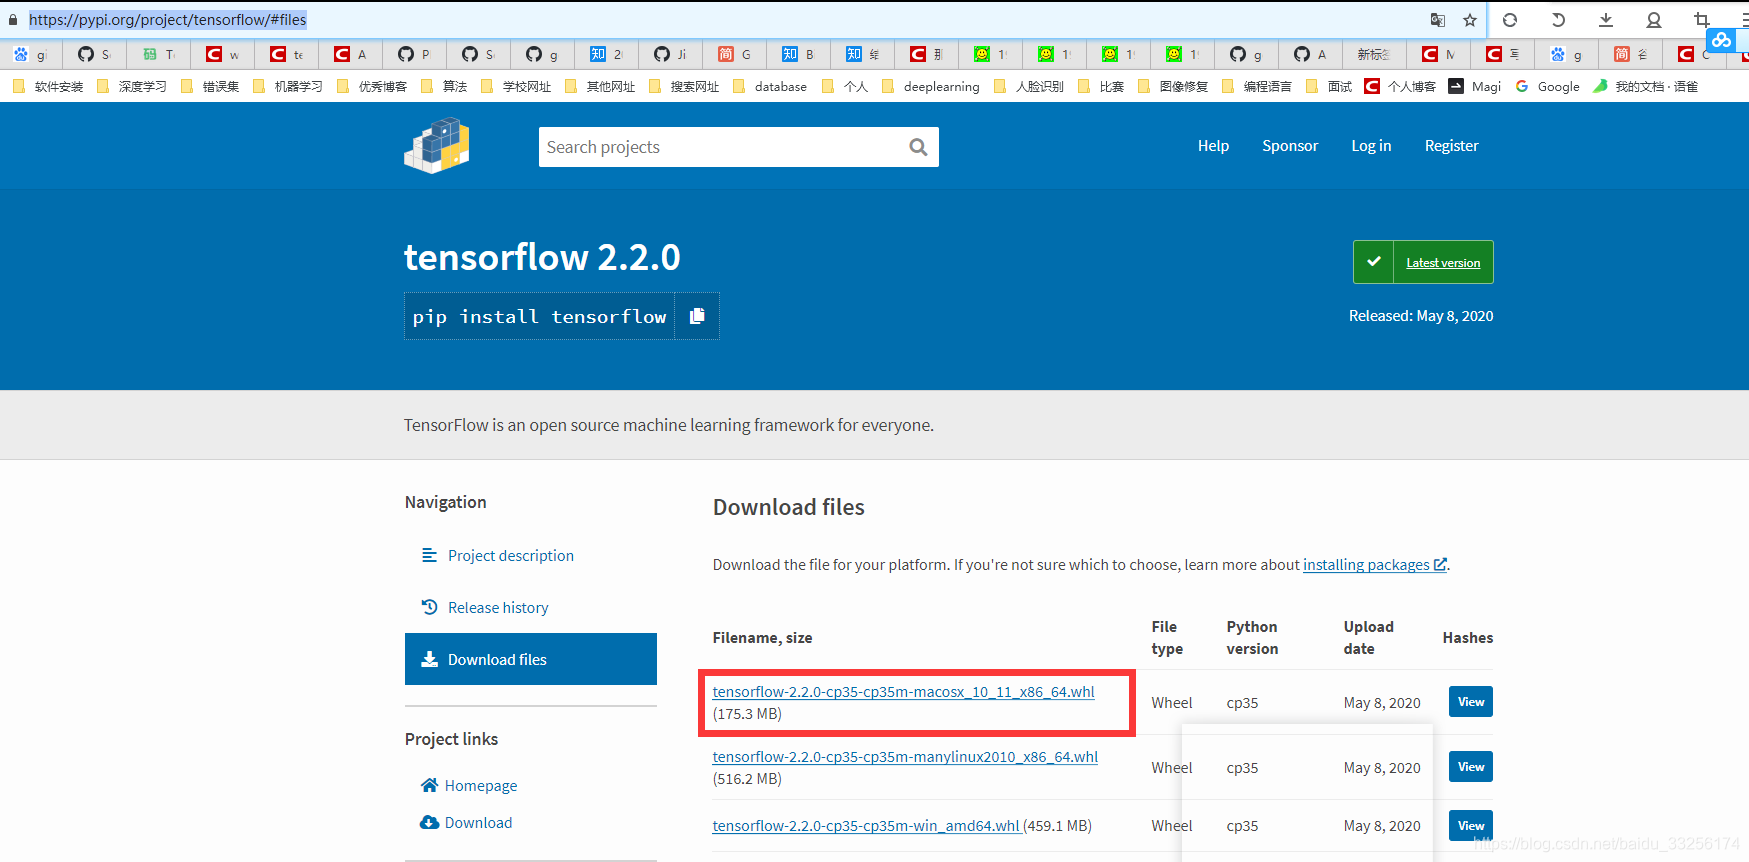The width and height of the screenshot is (1749, 862).
Task: Open the Google bookmark
Action: (1548, 86)
